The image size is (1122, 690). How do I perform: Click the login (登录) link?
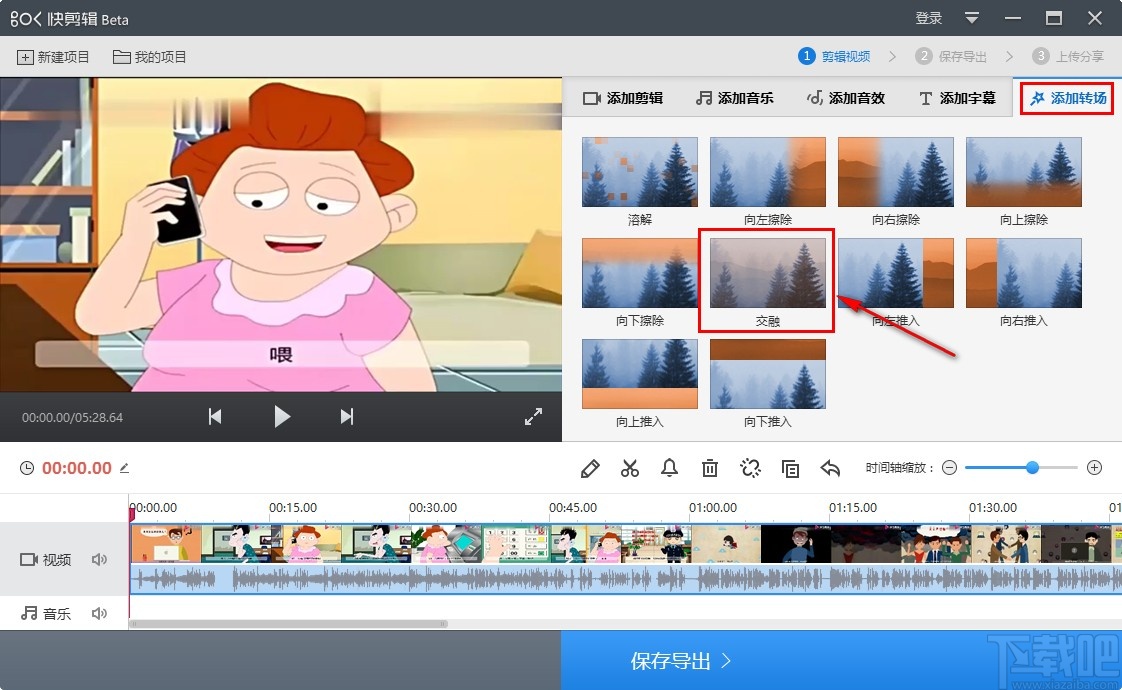929,18
